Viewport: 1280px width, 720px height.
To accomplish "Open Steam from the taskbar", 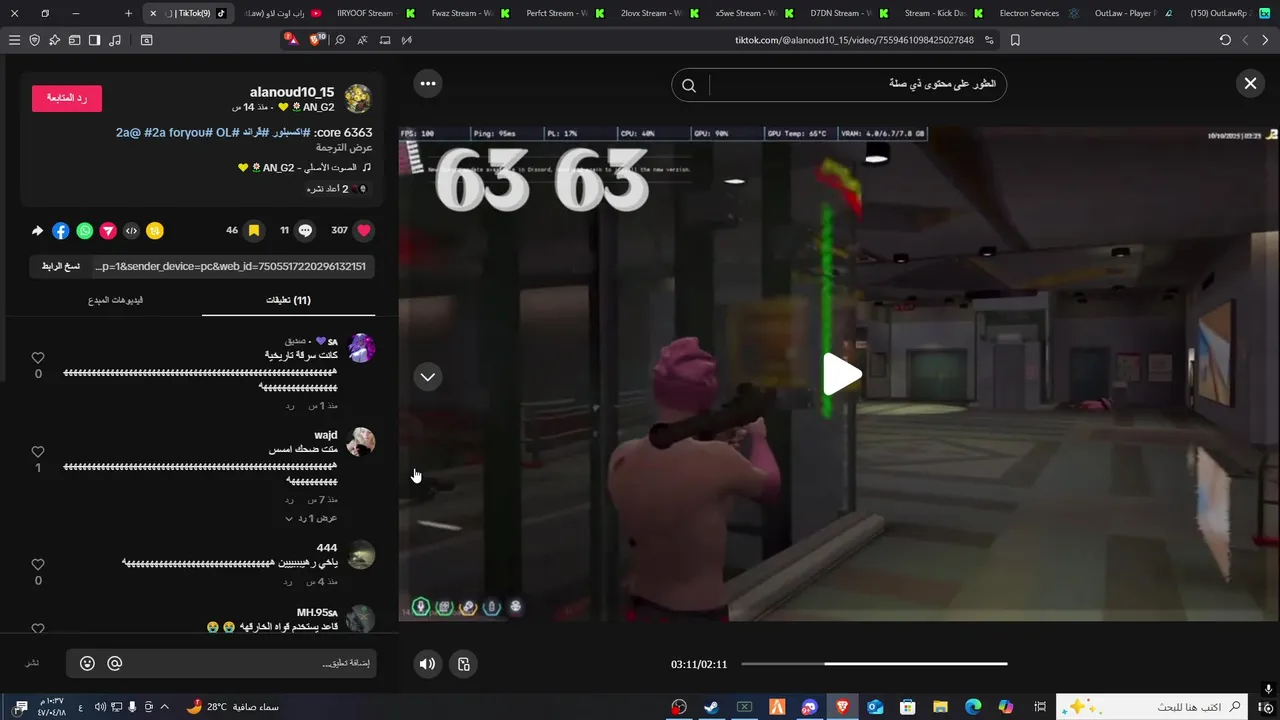I will tap(711, 707).
